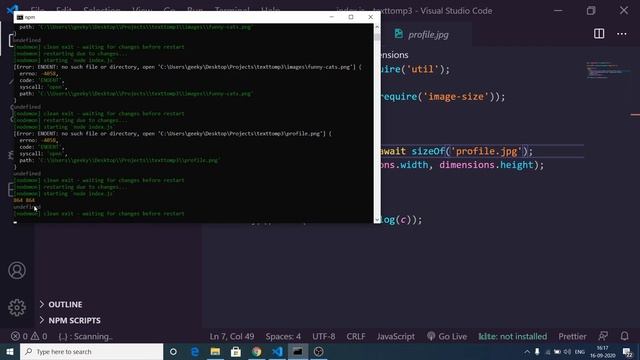Open the OBS Studio taskbar icon
Viewport: 640px width, 360px height.
point(319,351)
